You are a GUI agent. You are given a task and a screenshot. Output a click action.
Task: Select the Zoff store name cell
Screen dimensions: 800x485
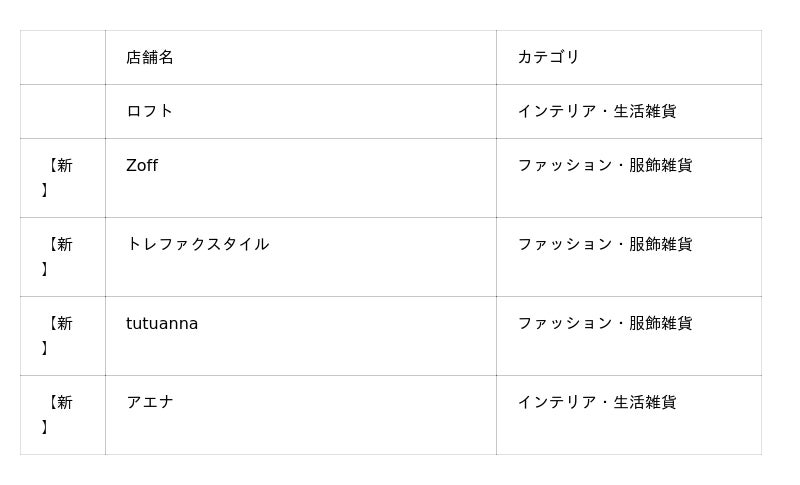(142, 166)
